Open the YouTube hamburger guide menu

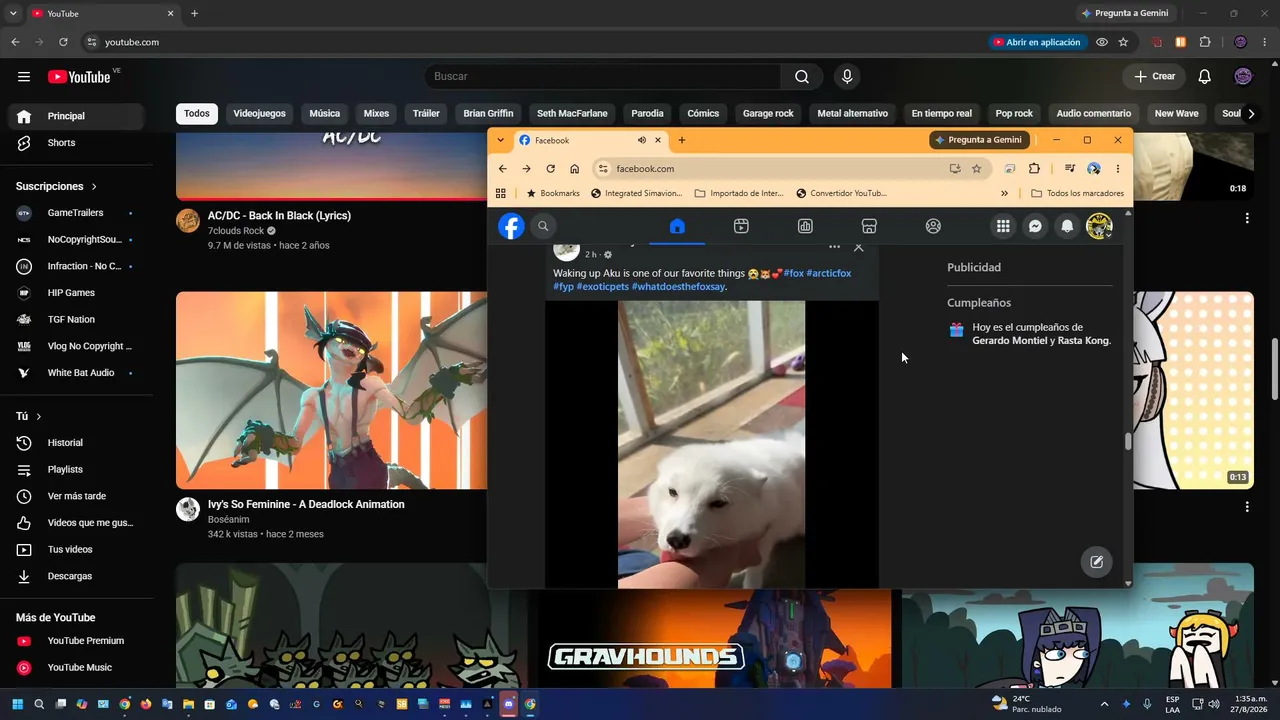(24, 76)
